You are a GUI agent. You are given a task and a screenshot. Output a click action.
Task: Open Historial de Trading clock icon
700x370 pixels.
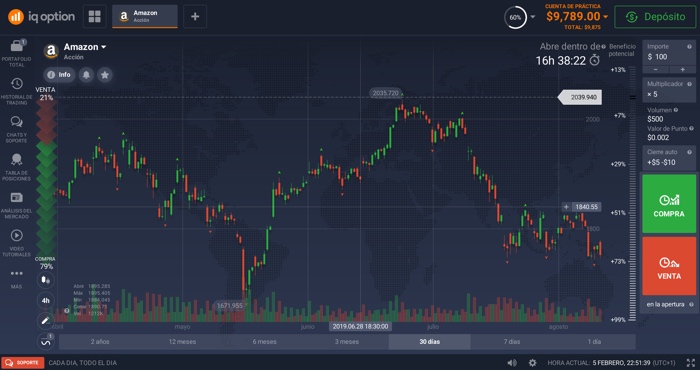point(17,83)
